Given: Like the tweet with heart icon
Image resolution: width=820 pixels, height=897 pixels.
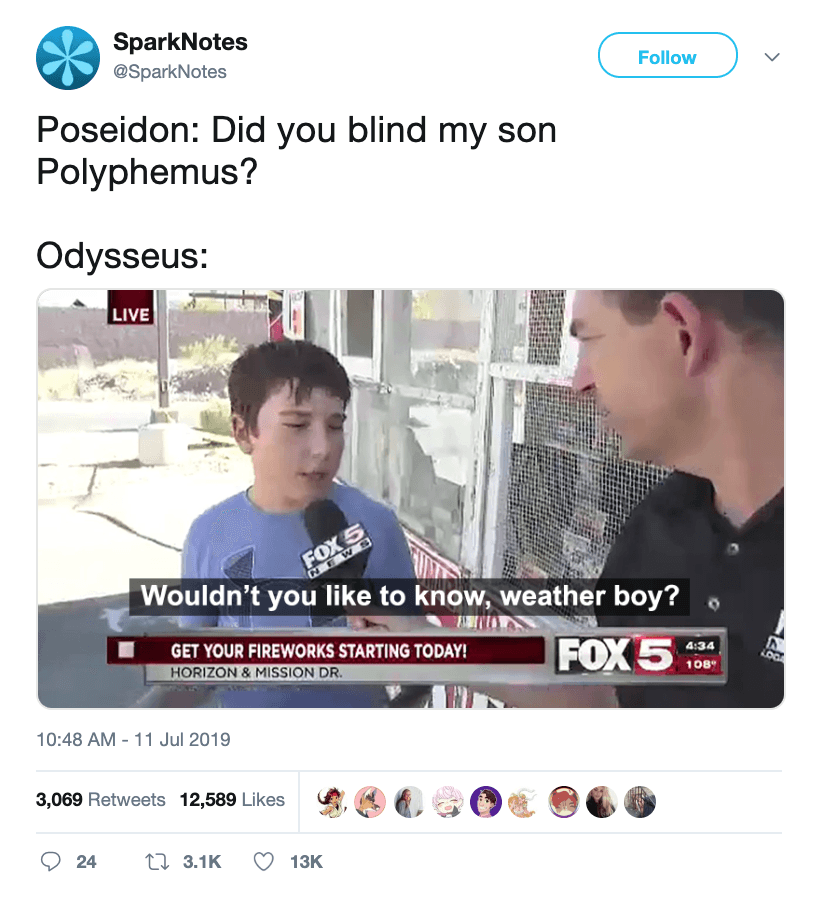Looking at the screenshot, I should click(263, 862).
